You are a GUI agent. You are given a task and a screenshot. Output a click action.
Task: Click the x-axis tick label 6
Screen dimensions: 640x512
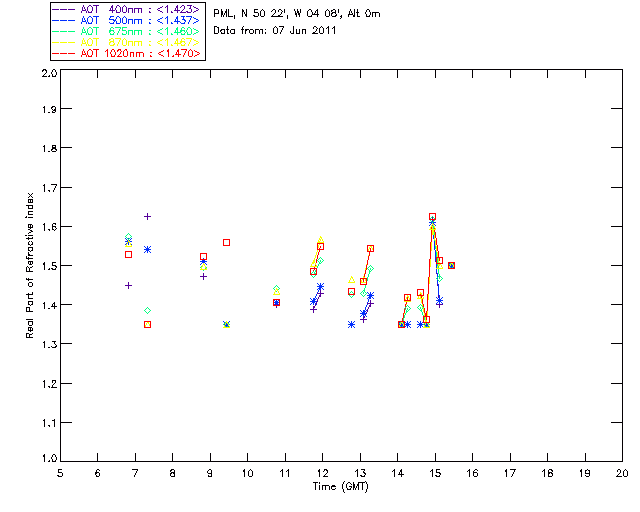point(98,473)
